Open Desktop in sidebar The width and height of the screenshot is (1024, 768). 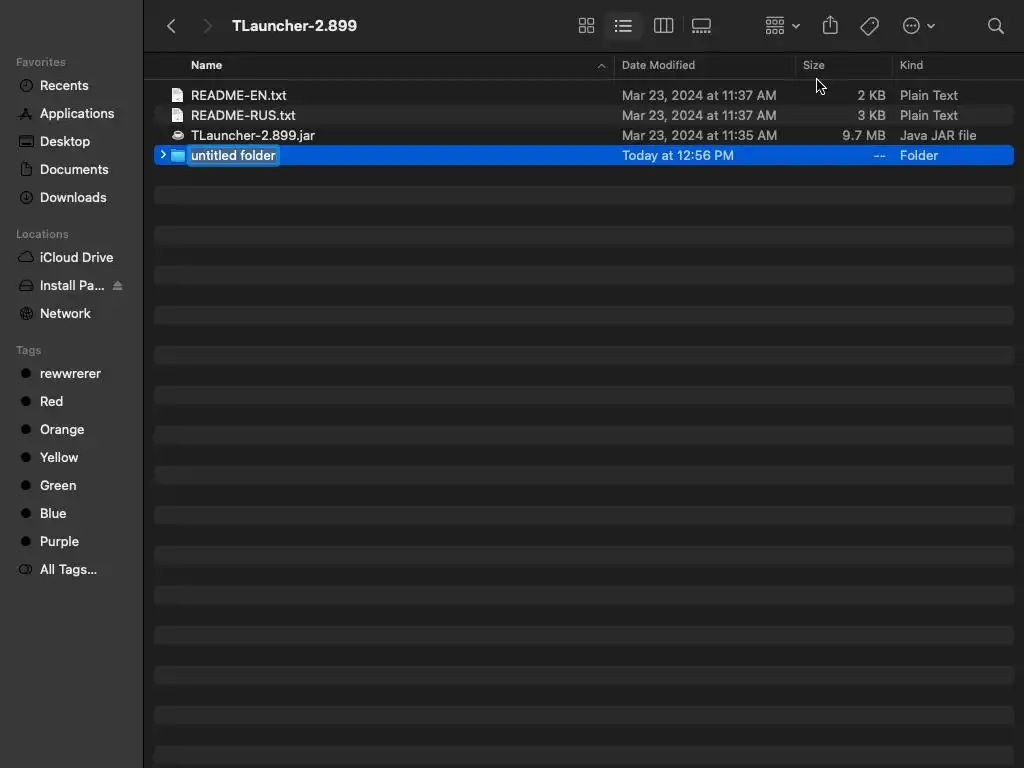click(x=65, y=142)
